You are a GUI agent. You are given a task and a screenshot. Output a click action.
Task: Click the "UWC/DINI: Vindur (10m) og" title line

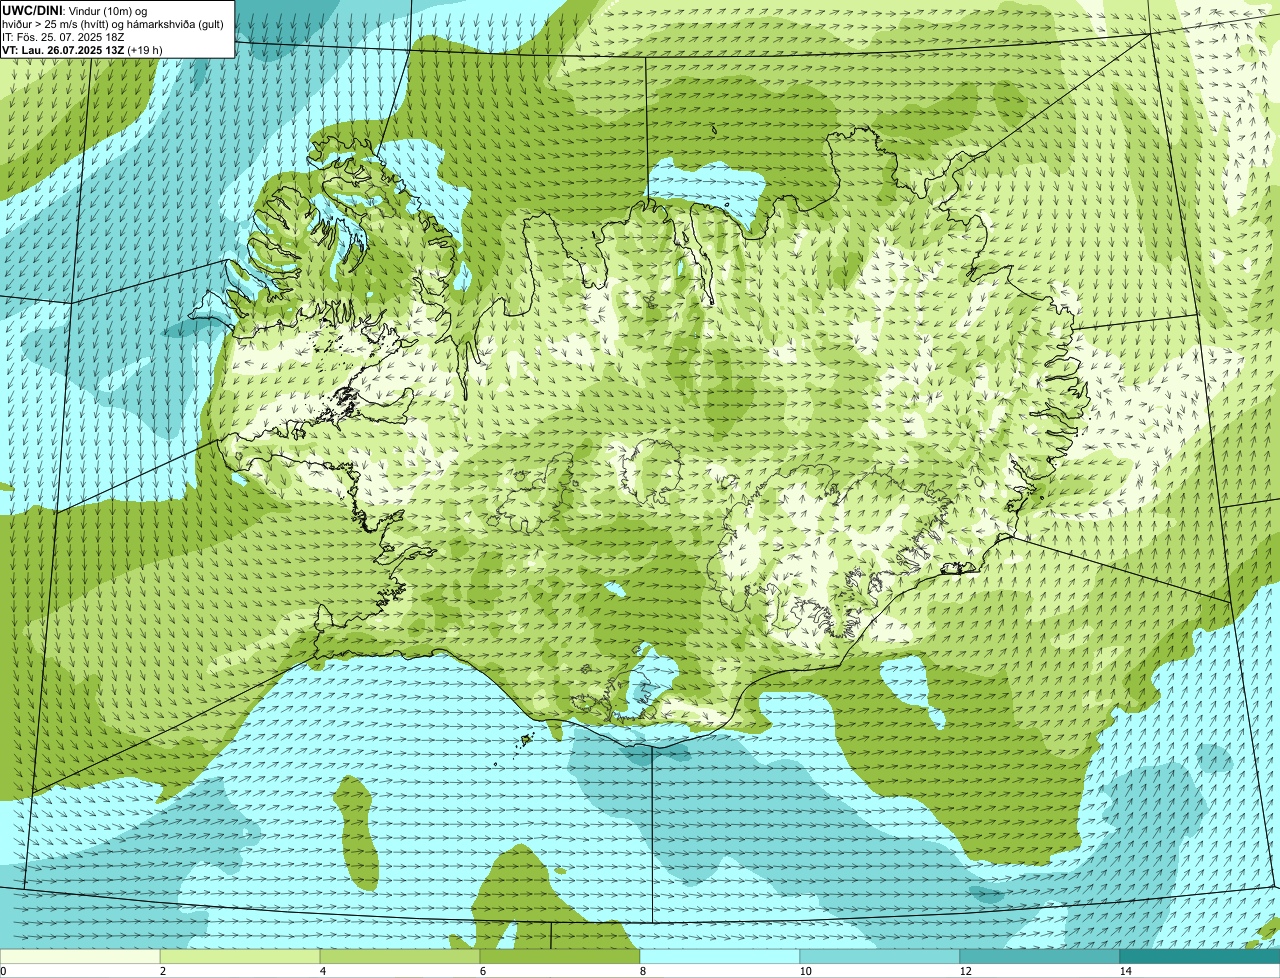click(x=75, y=11)
